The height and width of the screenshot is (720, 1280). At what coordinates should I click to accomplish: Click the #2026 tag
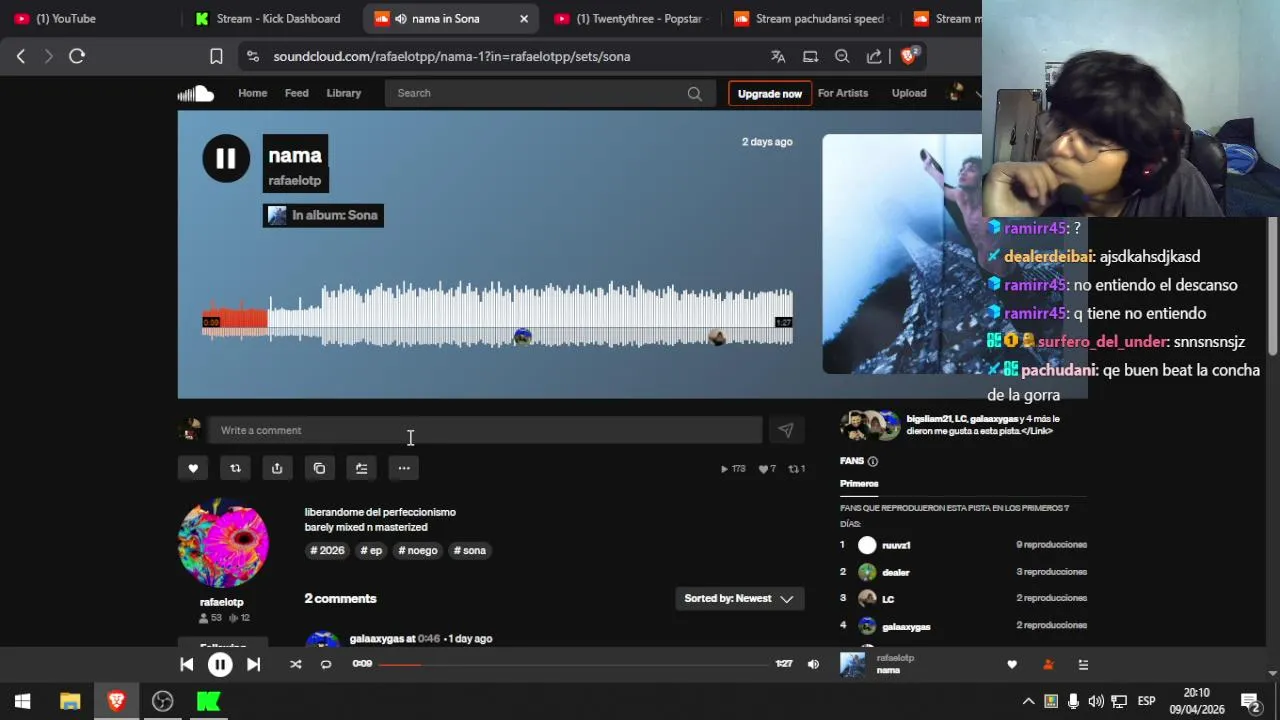coord(327,550)
